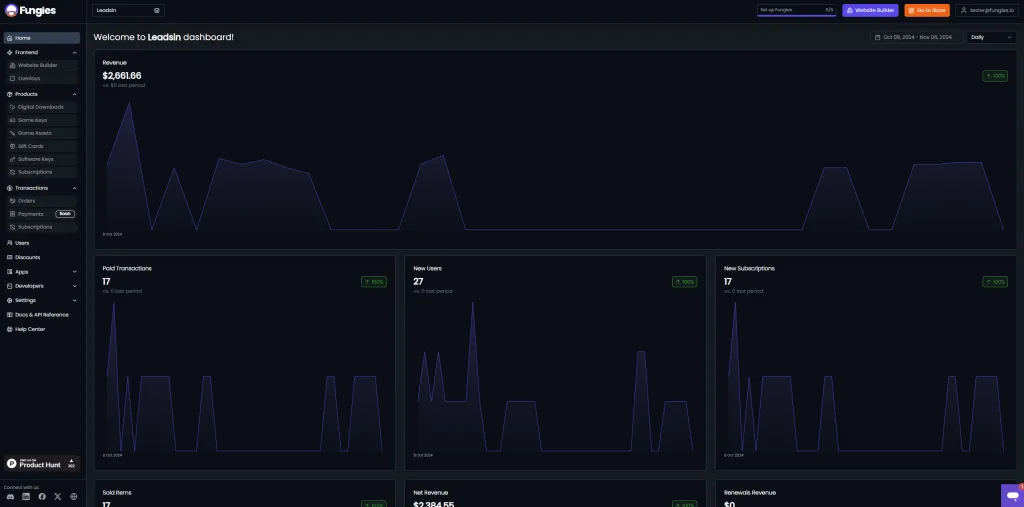Click the orange Go to Store button
The image size is (1024, 507).
tap(927, 10)
